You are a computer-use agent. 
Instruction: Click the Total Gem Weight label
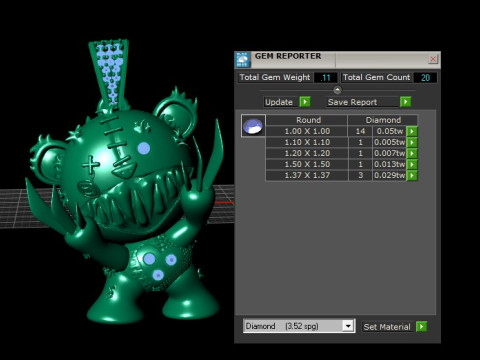[275, 77]
